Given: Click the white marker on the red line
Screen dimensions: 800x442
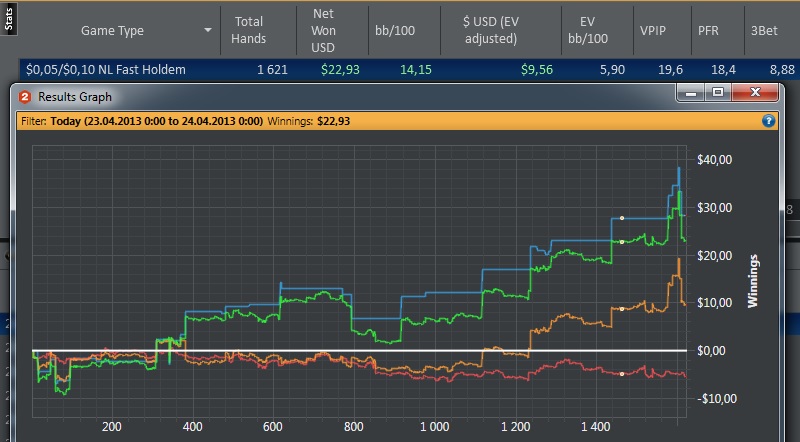Looking at the screenshot, I should pos(622,374).
